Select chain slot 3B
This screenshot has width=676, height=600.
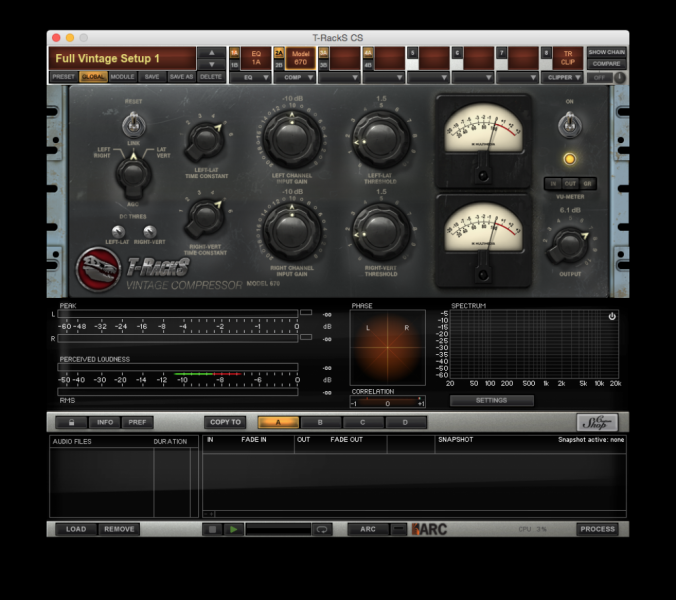[323, 65]
